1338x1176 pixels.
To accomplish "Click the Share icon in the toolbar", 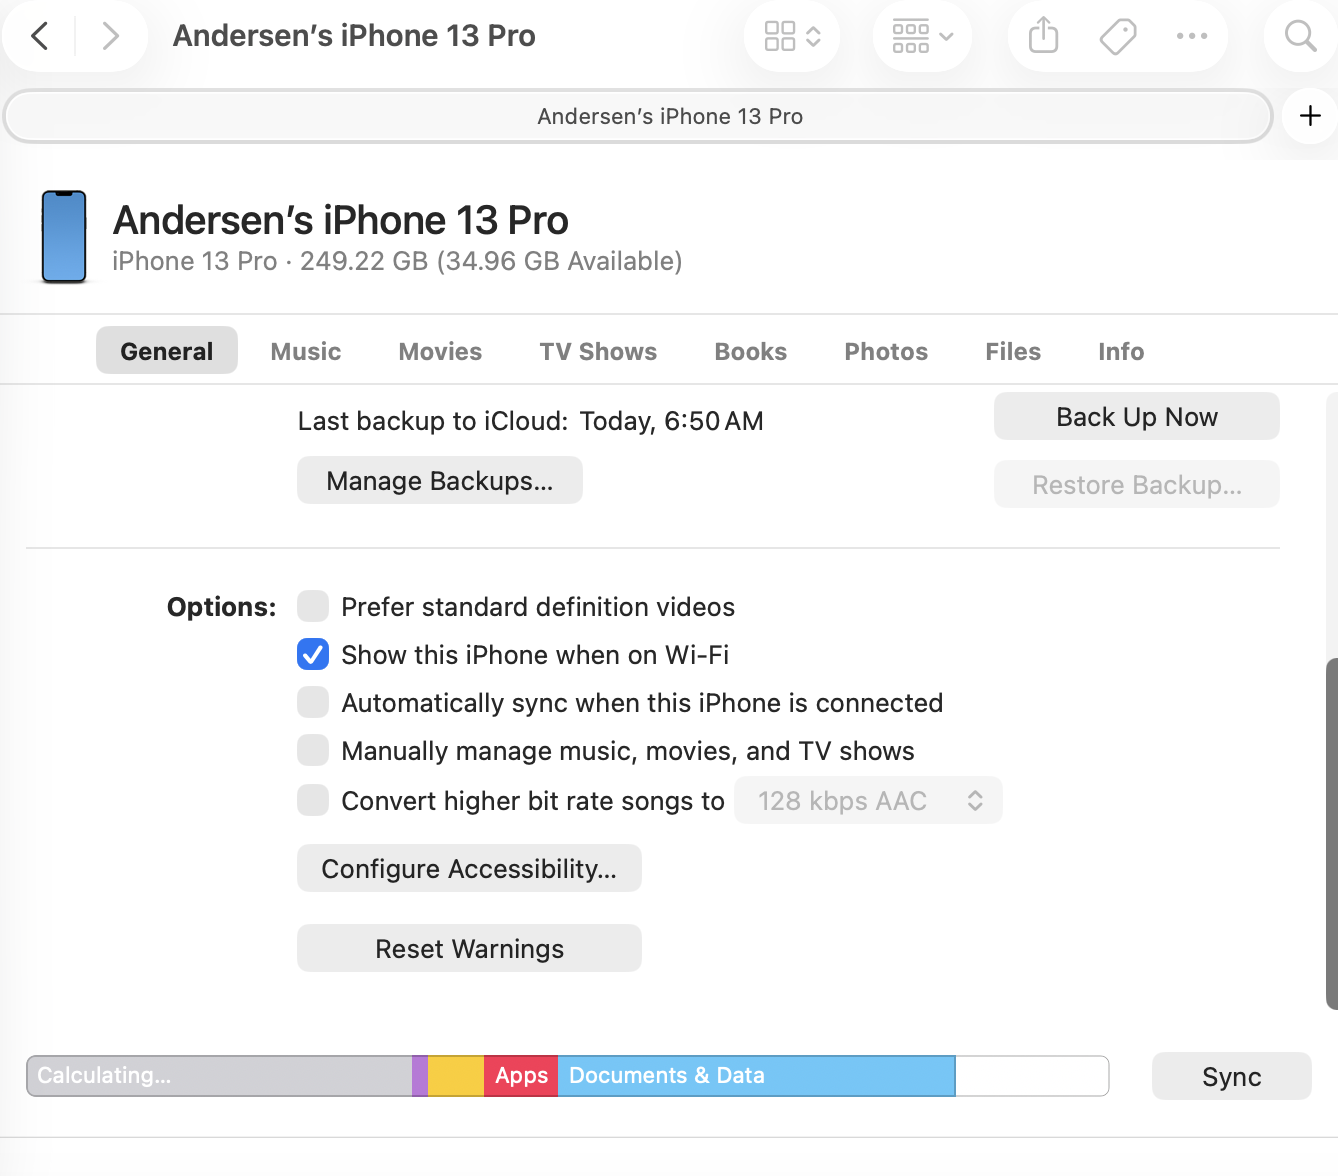I will pyautogui.click(x=1041, y=35).
